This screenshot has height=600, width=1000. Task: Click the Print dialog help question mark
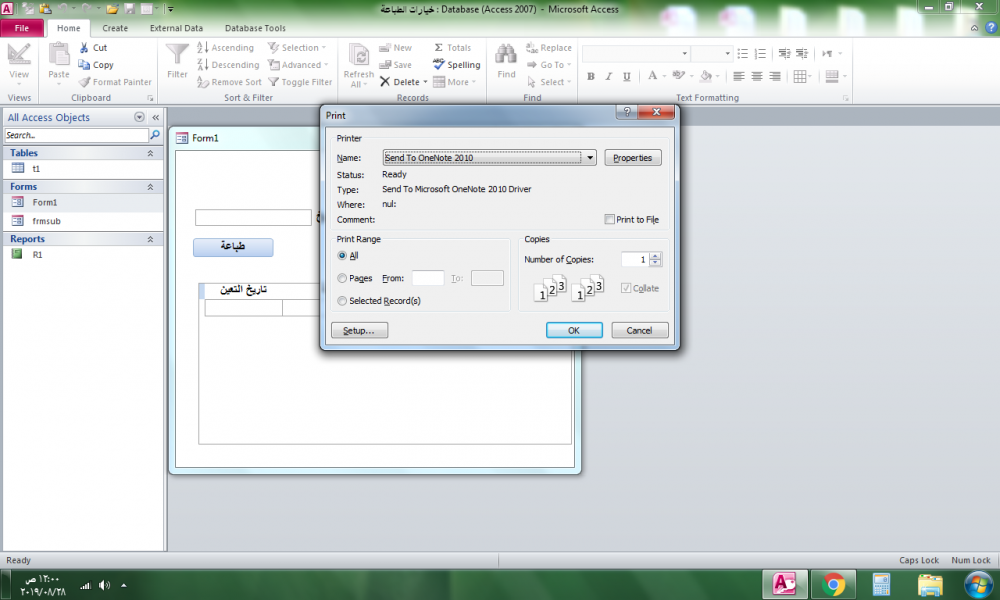coord(626,115)
